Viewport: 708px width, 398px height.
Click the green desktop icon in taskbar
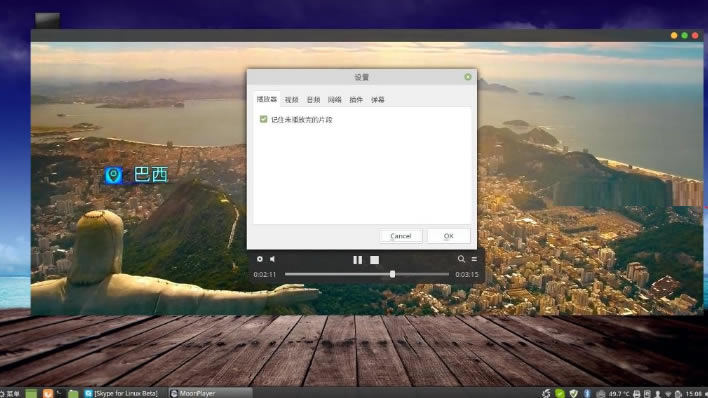pyautogui.click(x=31, y=393)
